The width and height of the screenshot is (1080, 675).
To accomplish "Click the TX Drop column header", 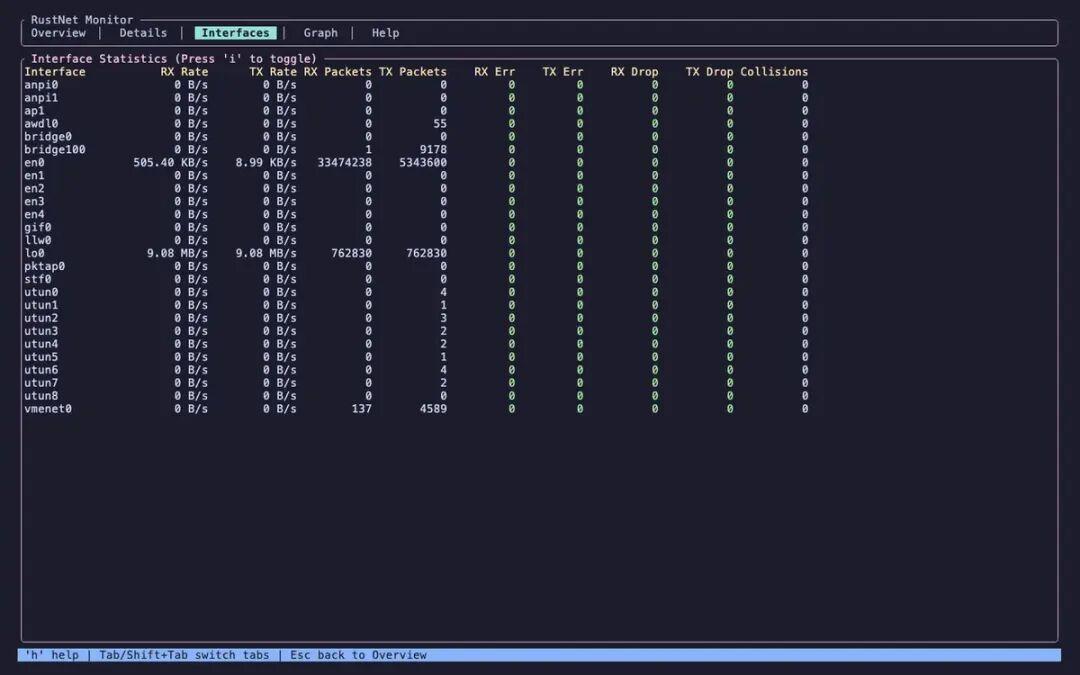I will [709, 72].
